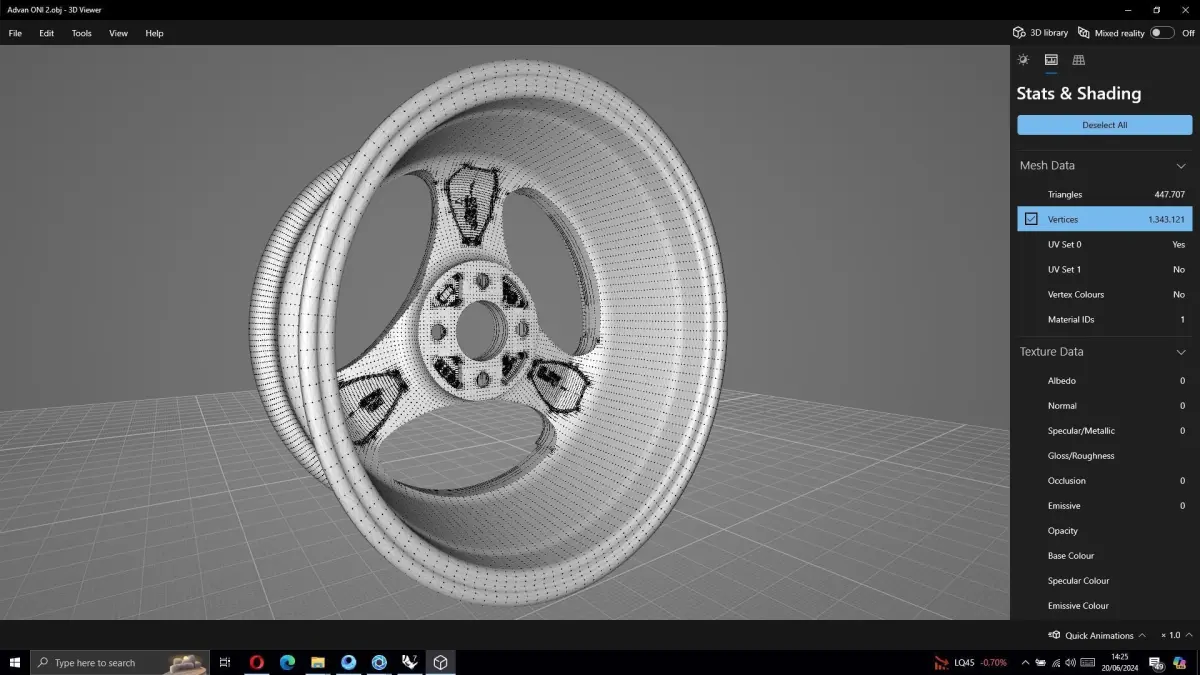This screenshot has width=1200, height=675.
Task: Select the Normal texture row
Action: pyautogui.click(x=1105, y=405)
